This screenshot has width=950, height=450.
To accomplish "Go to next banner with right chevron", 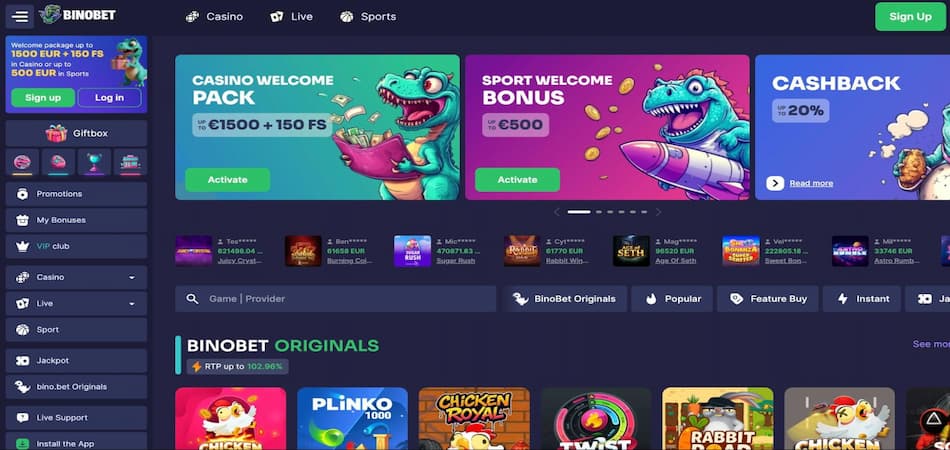I will point(659,212).
